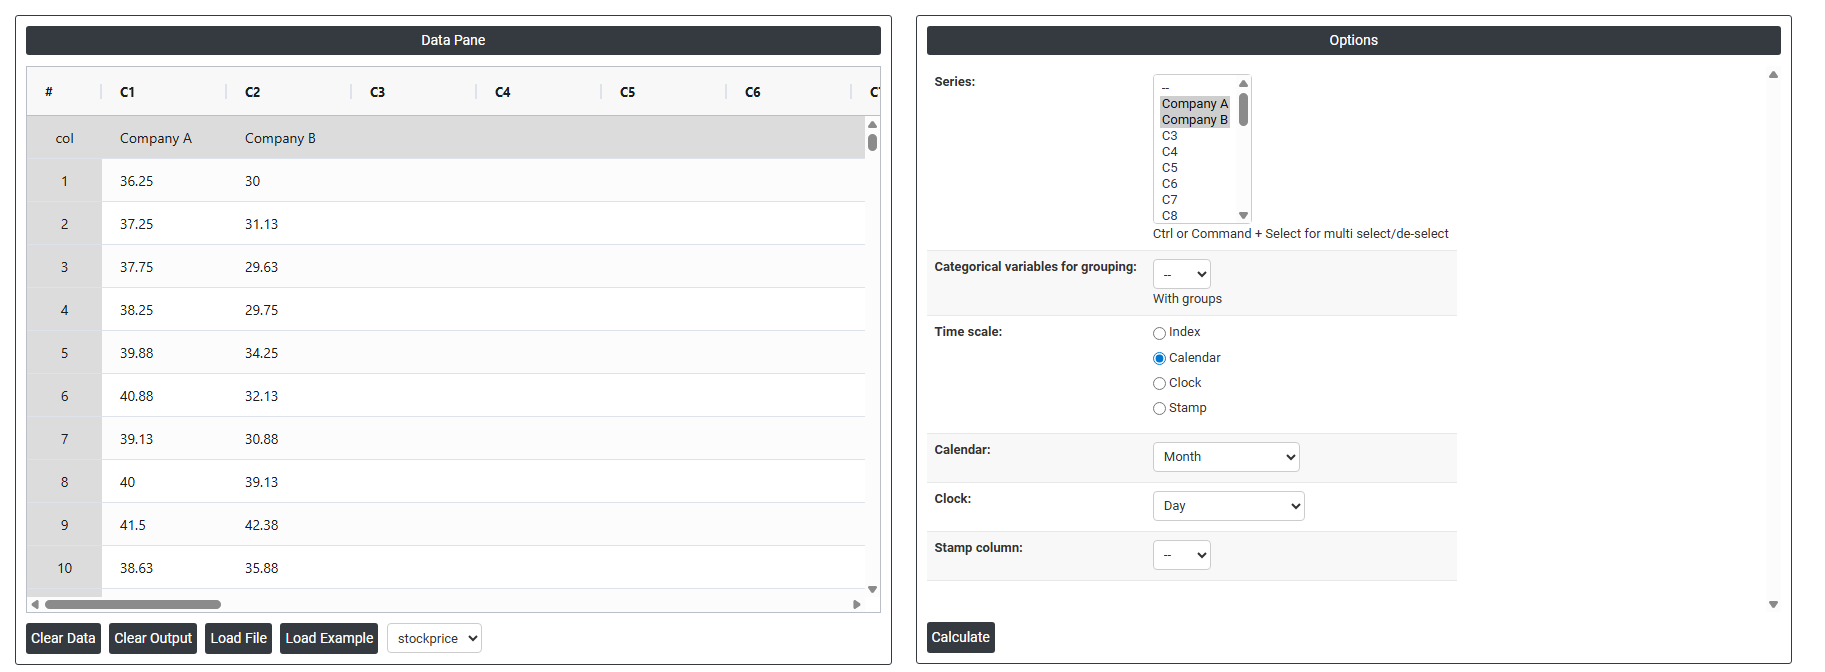Open the stockprice example dropdown
This screenshot has height=672, width=1825.
(434, 639)
